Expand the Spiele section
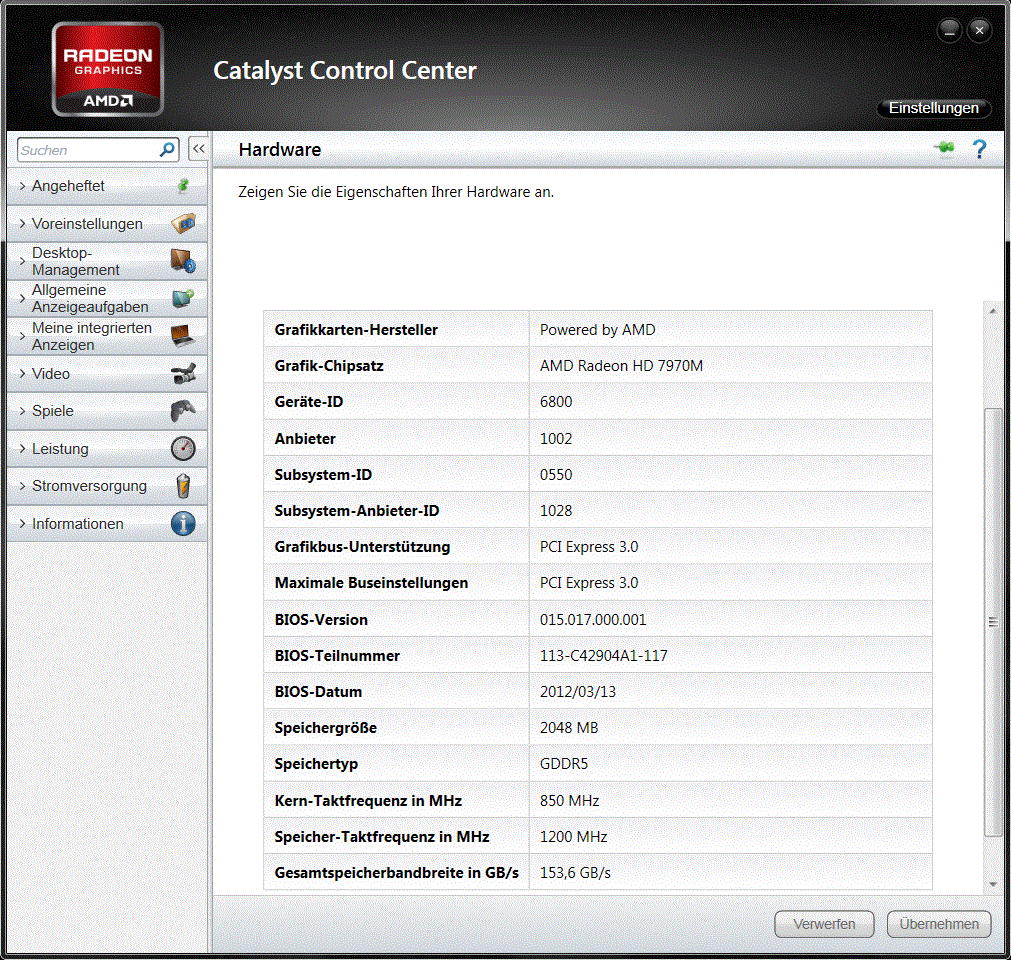This screenshot has width=1011, height=960. (x=22, y=411)
